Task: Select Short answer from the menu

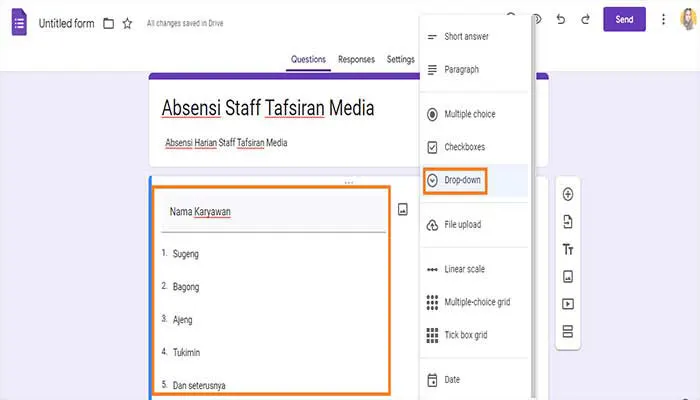Action: pos(466,37)
